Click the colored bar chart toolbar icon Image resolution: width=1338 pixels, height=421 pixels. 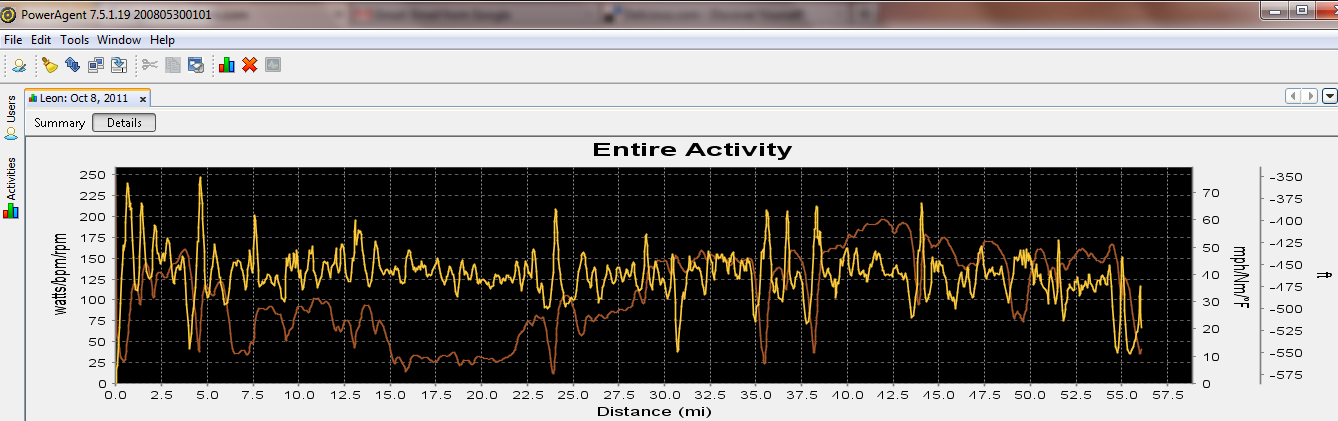227,65
